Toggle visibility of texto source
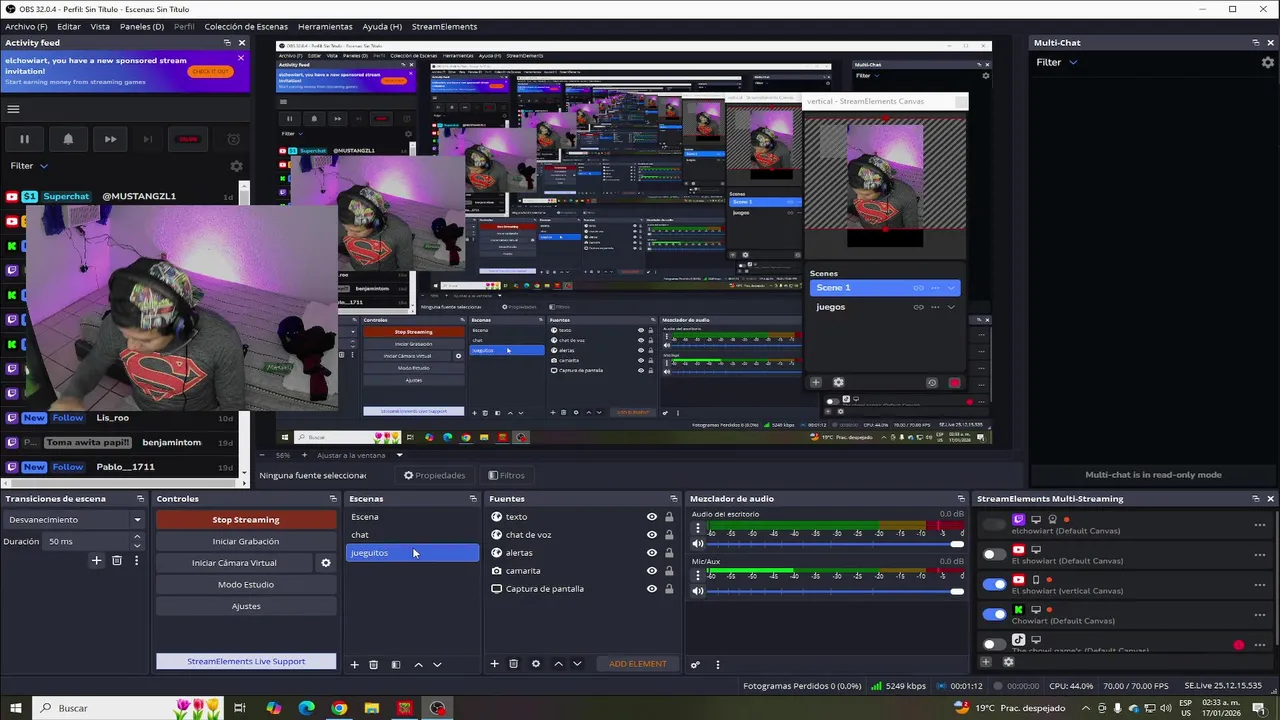 652,517
